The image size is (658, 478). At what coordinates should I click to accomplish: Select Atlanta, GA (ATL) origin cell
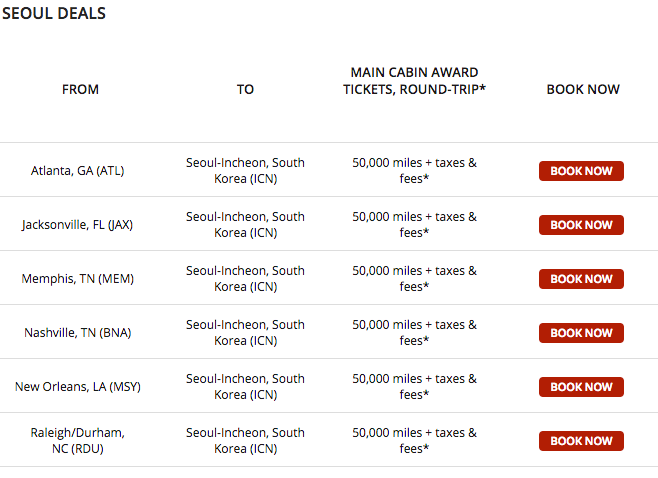78,171
